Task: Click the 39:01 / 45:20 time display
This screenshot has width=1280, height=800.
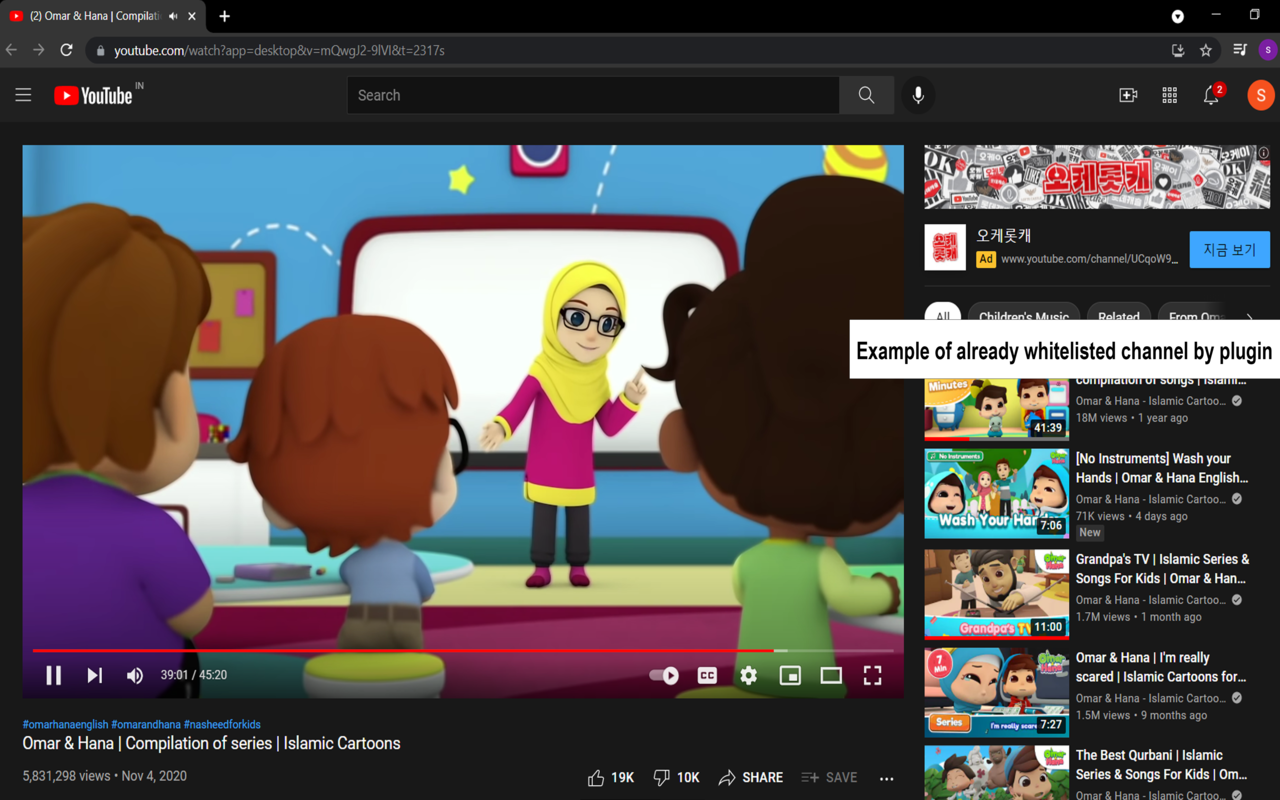Action: click(x=194, y=675)
